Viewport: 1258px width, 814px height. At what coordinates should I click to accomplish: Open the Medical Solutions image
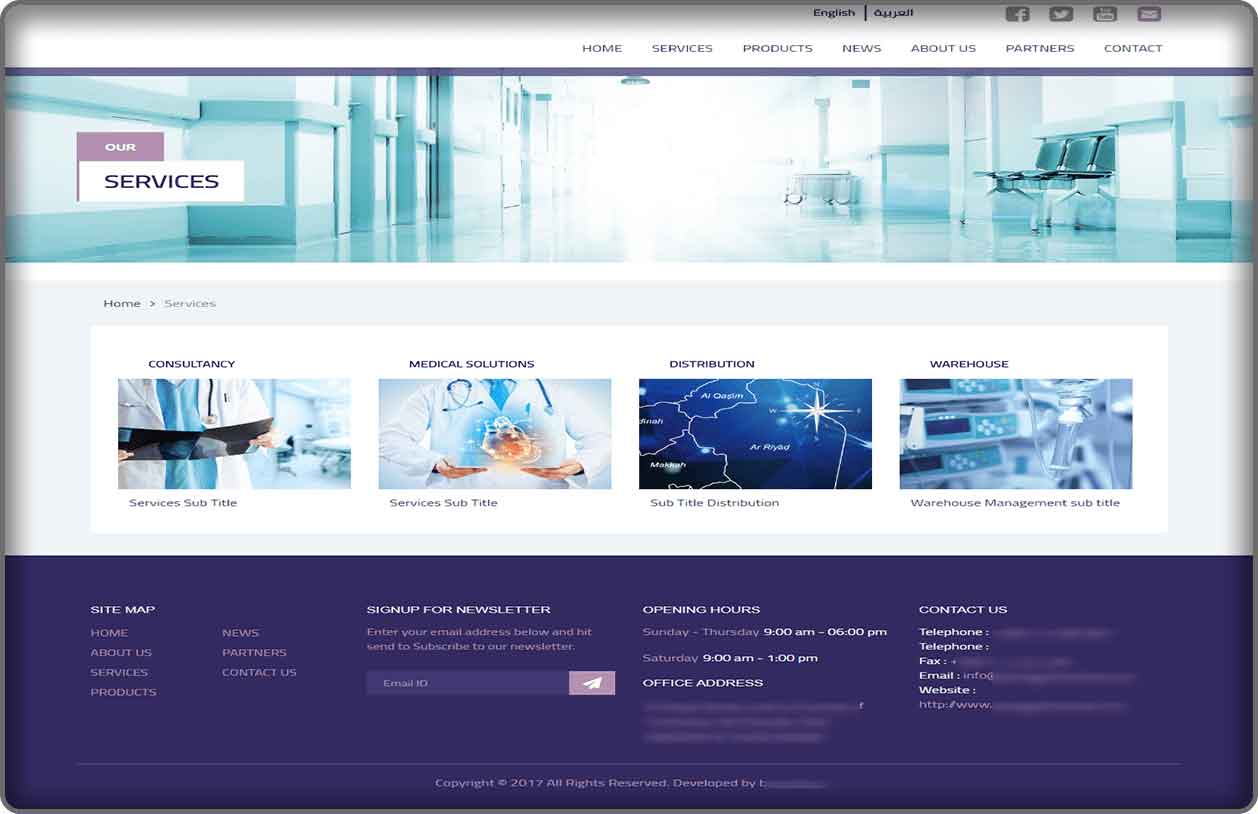[x=494, y=434]
